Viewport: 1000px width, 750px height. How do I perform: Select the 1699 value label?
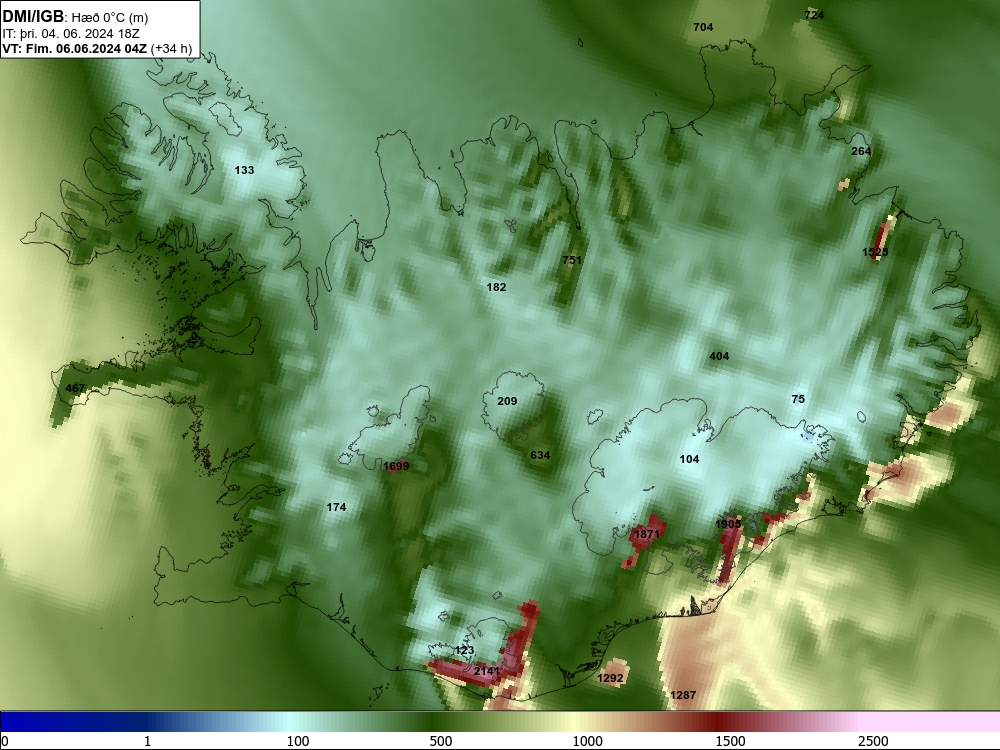tap(396, 466)
